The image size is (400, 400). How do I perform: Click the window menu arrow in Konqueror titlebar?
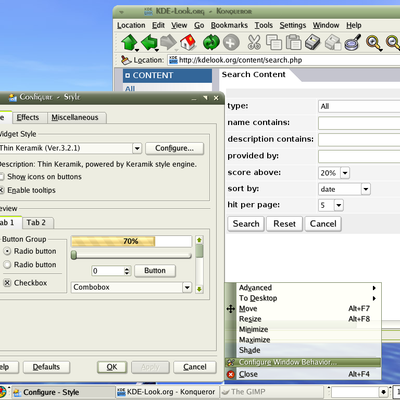[x=121, y=12]
